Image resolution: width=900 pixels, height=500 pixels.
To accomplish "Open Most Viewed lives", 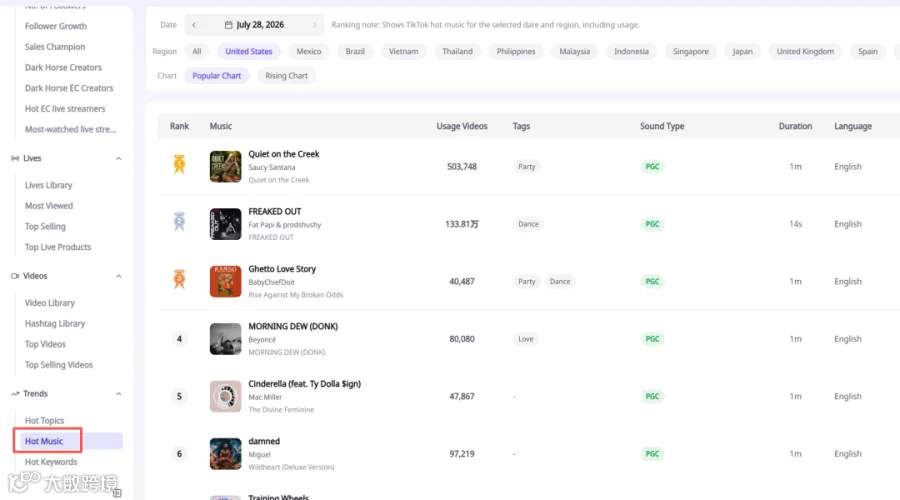I will click(49, 206).
